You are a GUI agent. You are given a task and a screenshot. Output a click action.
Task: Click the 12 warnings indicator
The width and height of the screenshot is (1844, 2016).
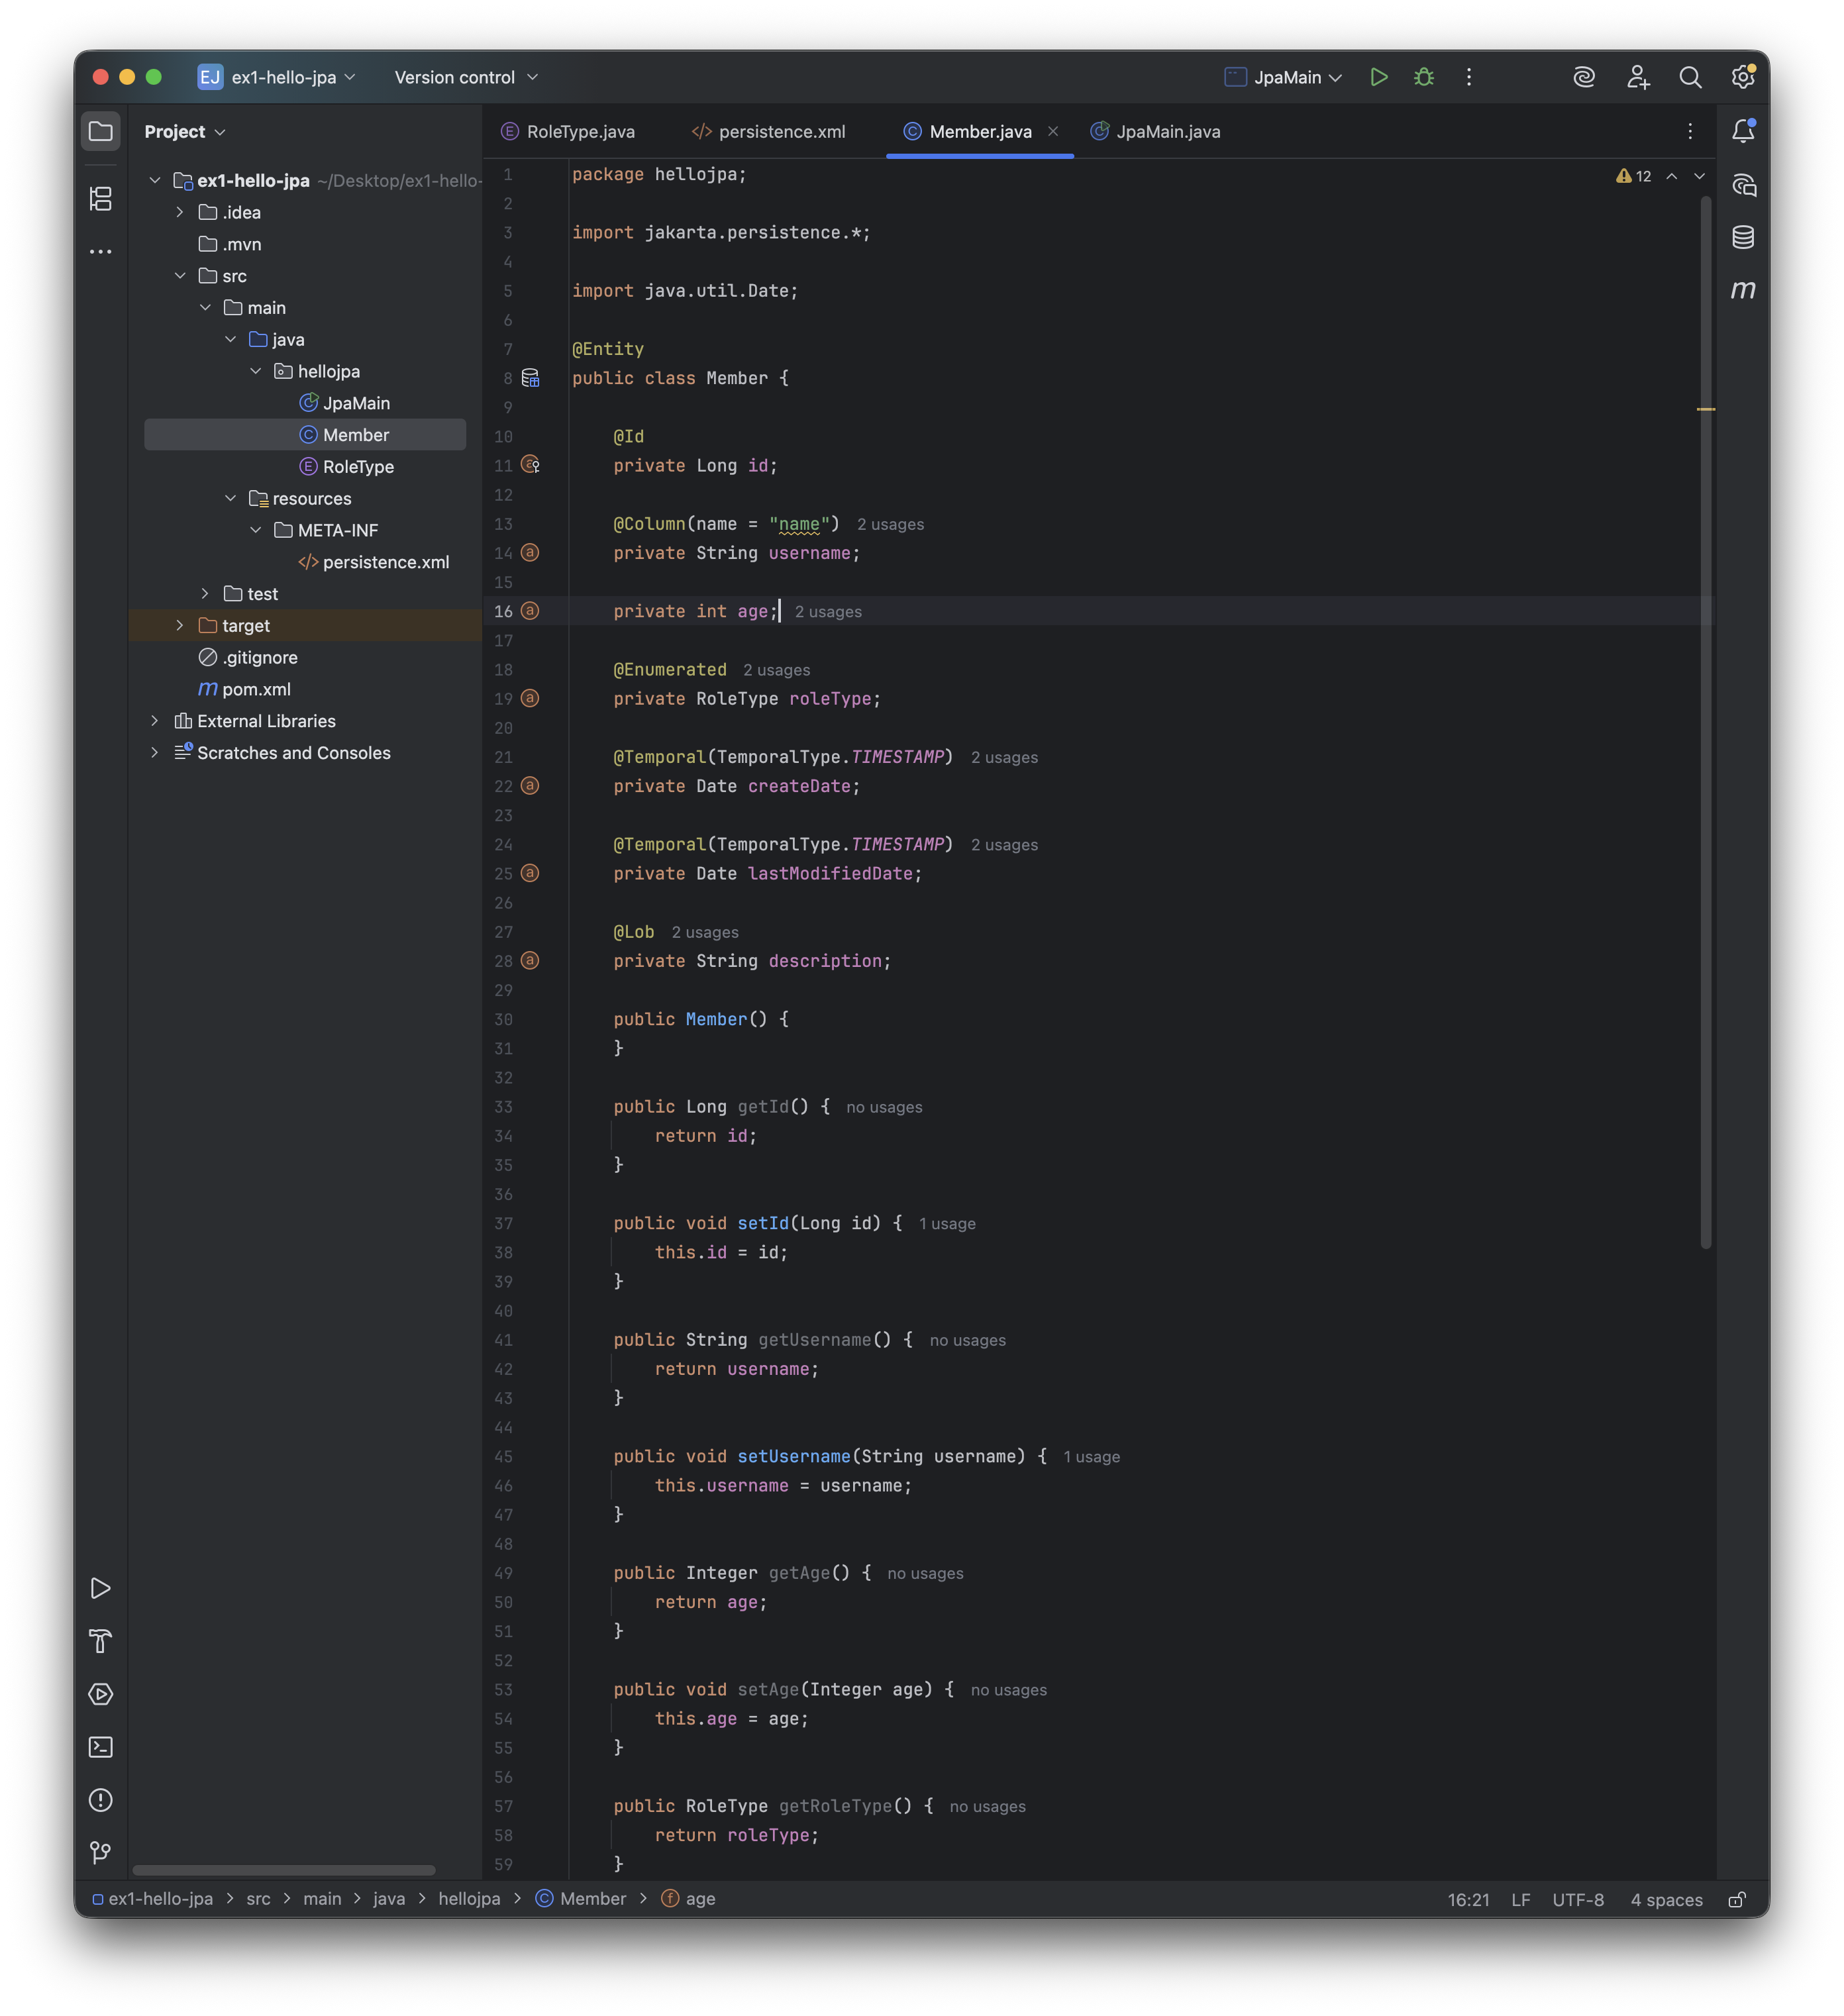pos(1633,176)
